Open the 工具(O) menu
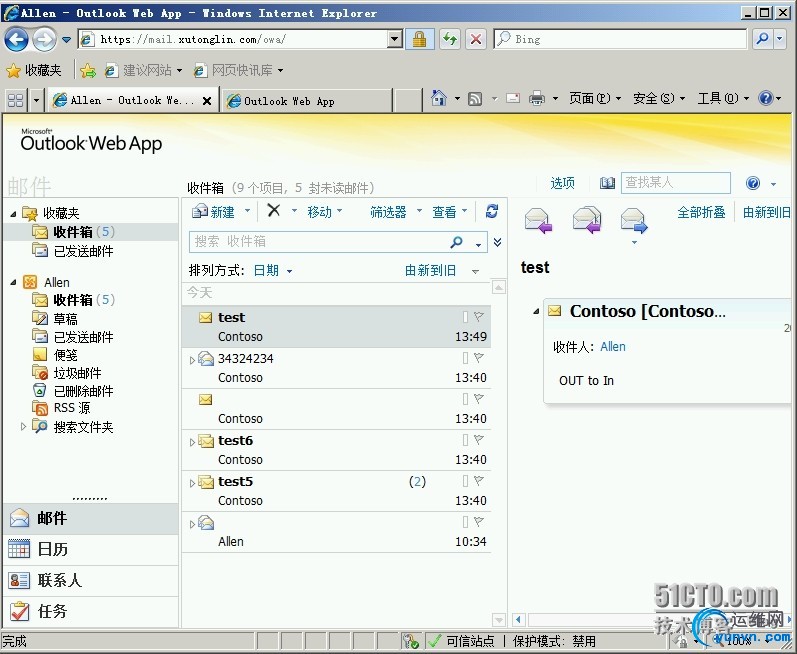The image size is (797, 654). 722,98
